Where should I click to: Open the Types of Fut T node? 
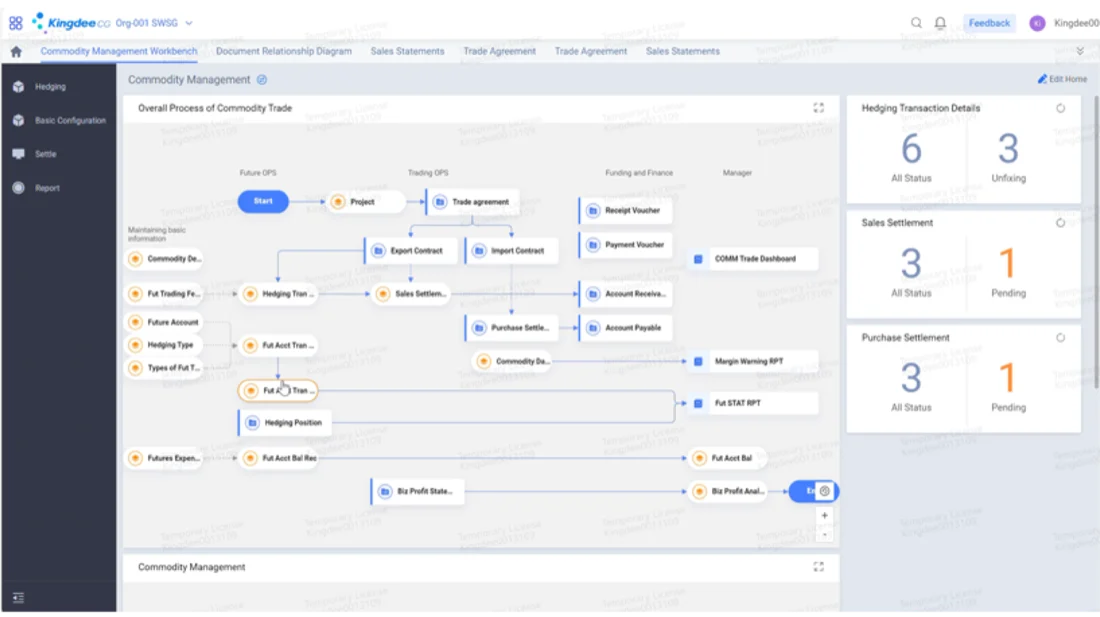click(165, 367)
